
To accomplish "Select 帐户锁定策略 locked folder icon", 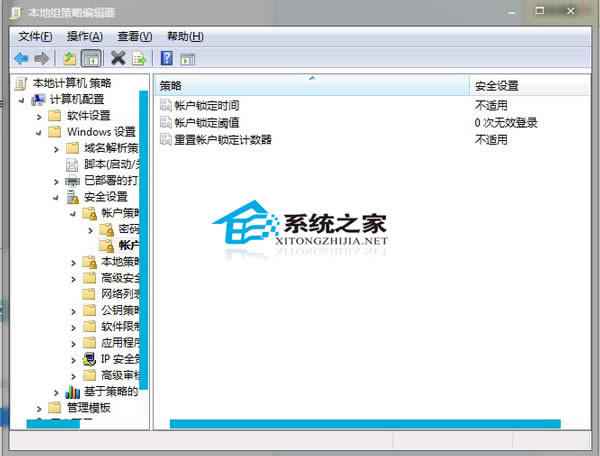I will [x=107, y=246].
